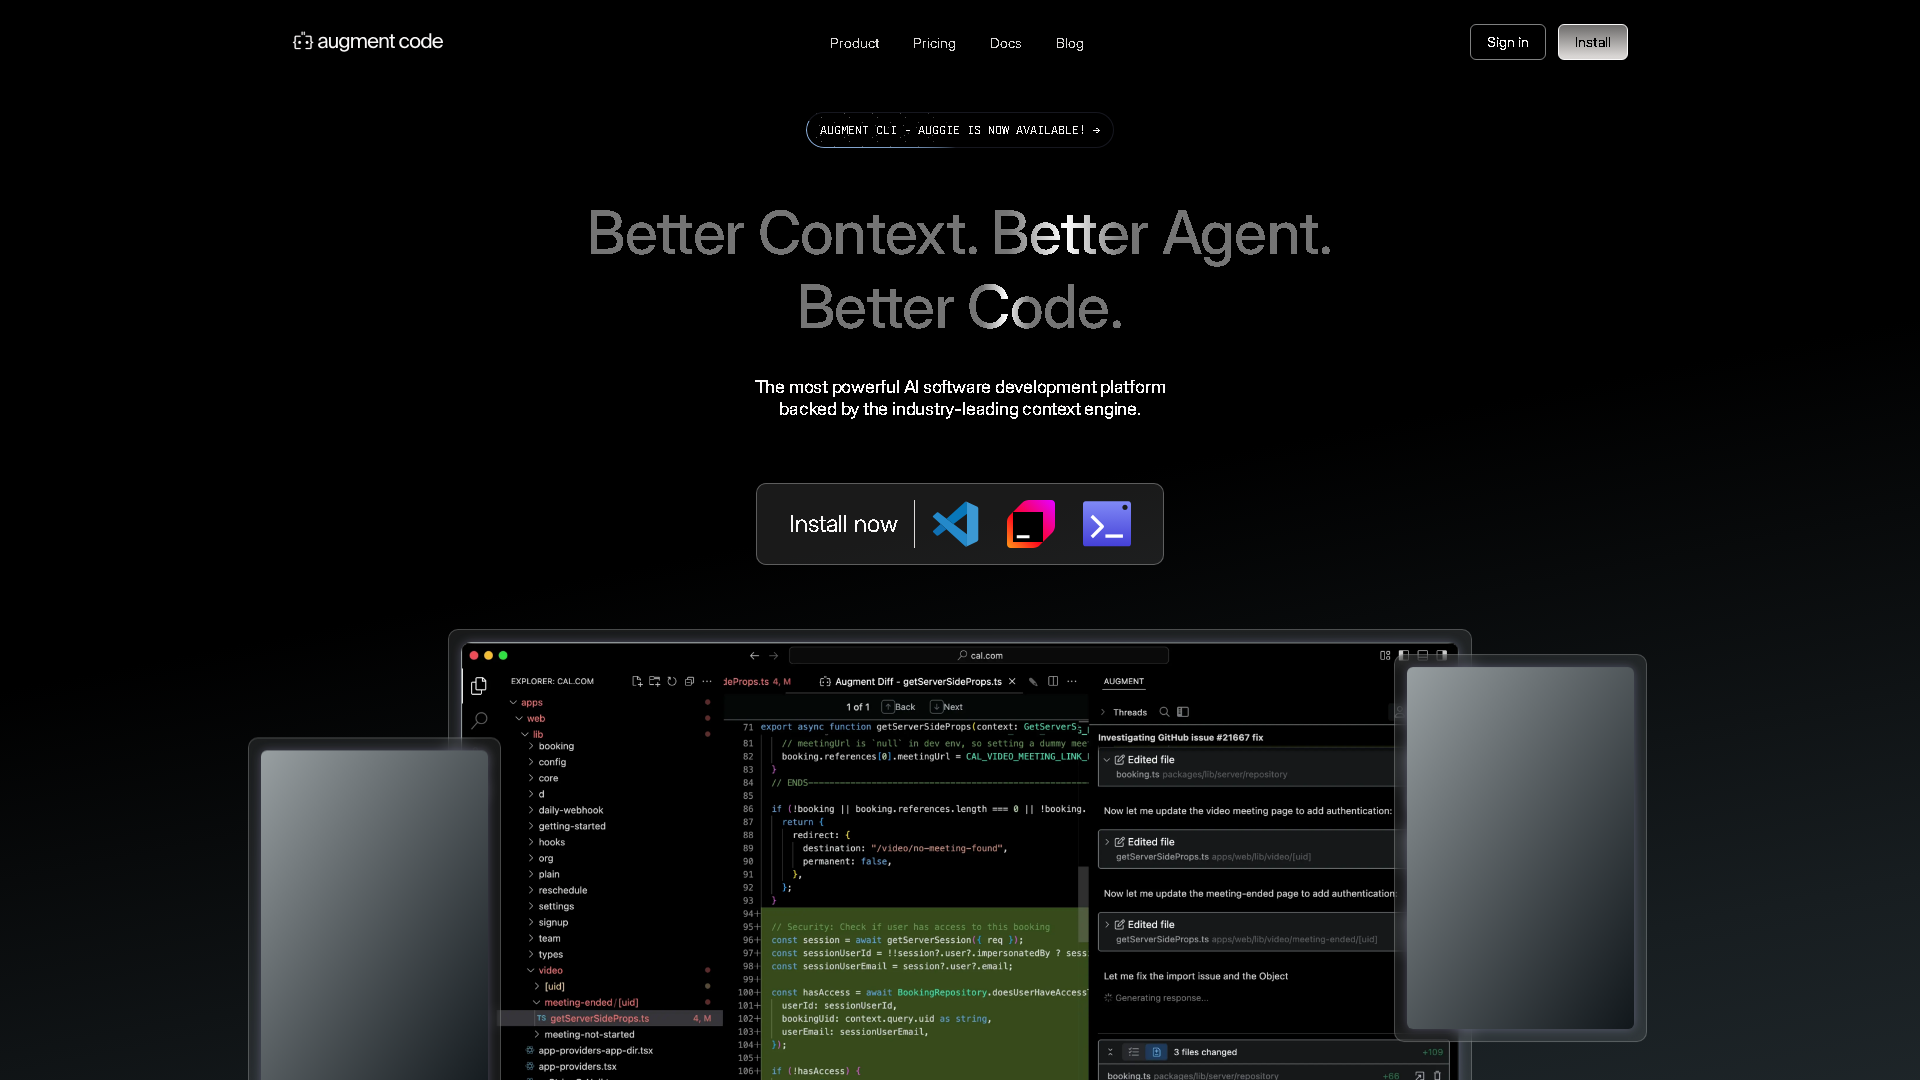Image resolution: width=1920 pixels, height=1080 pixels.
Task: Open the Product menu
Action: coord(854,43)
